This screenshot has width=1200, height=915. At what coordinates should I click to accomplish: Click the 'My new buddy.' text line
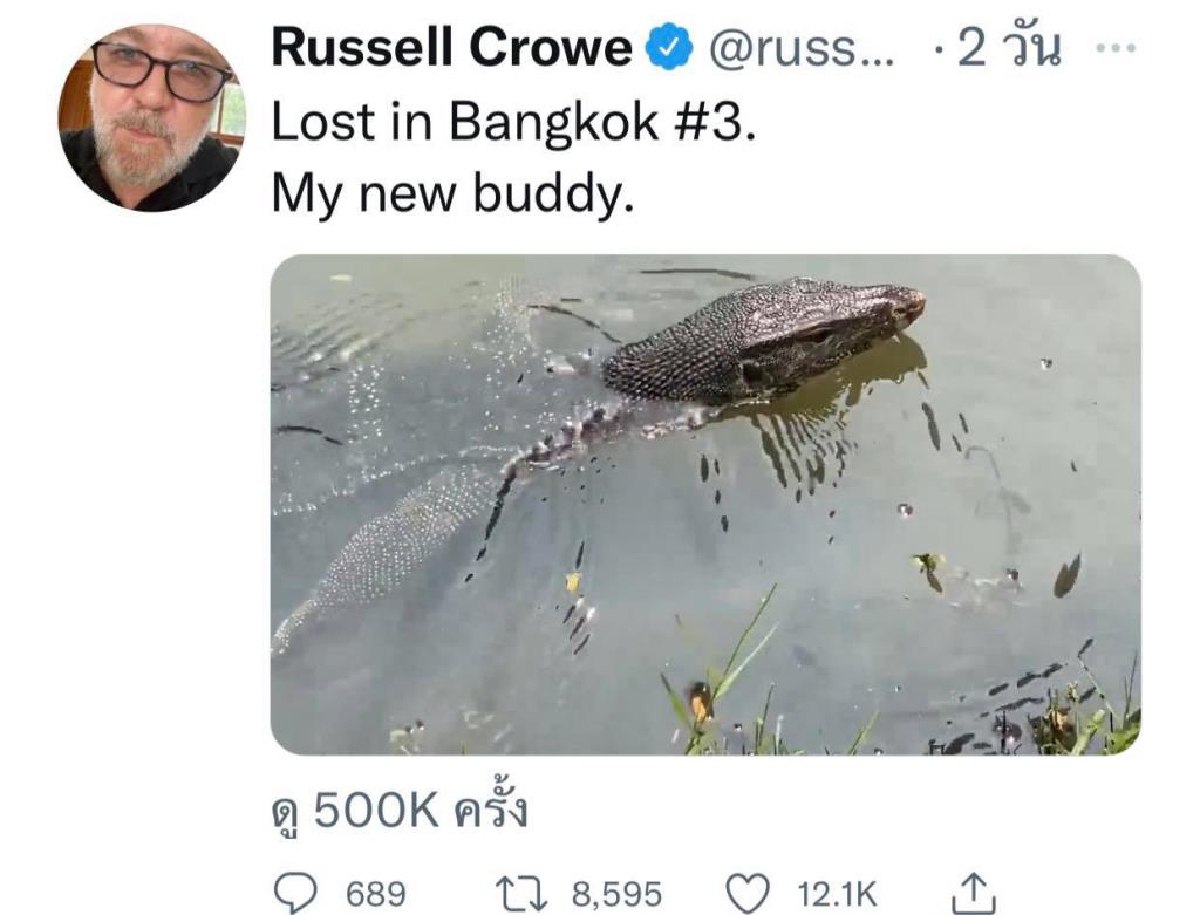tap(453, 195)
